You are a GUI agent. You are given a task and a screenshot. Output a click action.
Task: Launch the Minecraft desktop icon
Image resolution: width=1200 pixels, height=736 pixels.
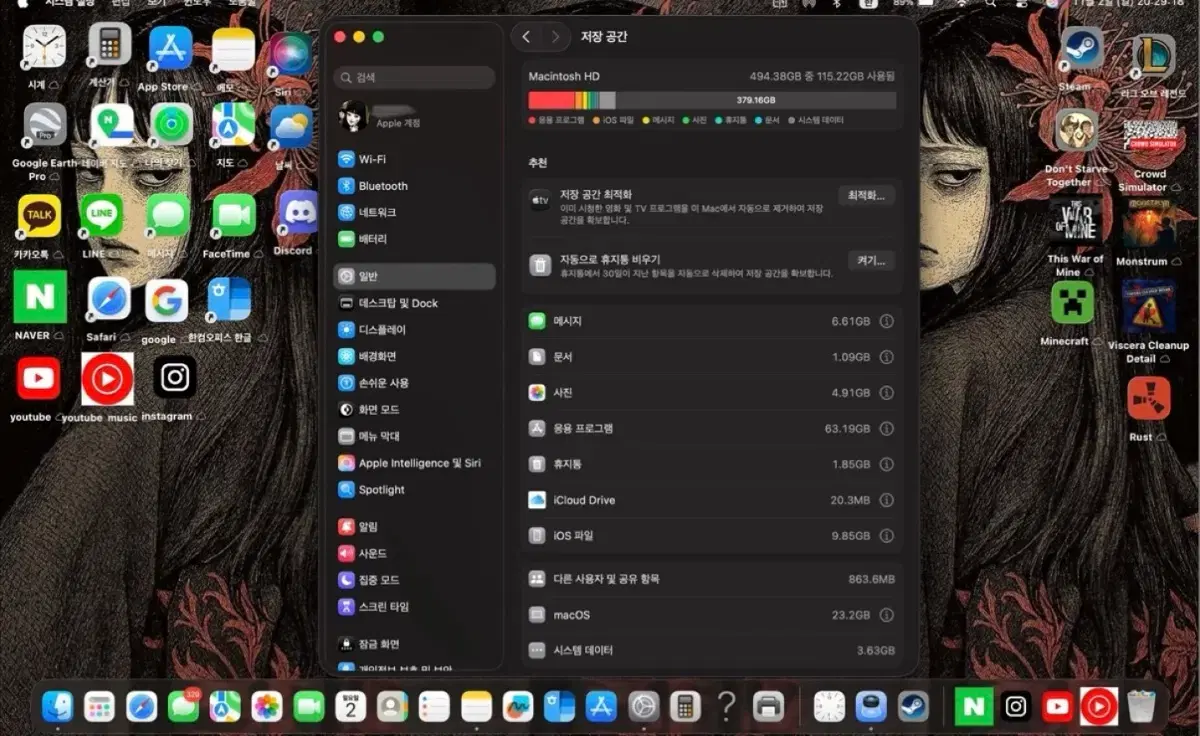(1072, 302)
